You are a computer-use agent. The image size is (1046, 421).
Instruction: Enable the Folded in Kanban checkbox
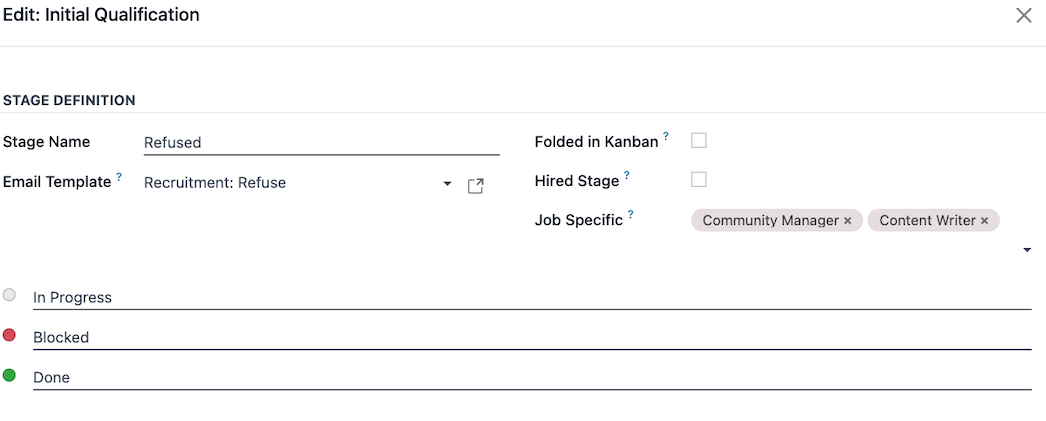pyautogui.click(x=699, y=140)
